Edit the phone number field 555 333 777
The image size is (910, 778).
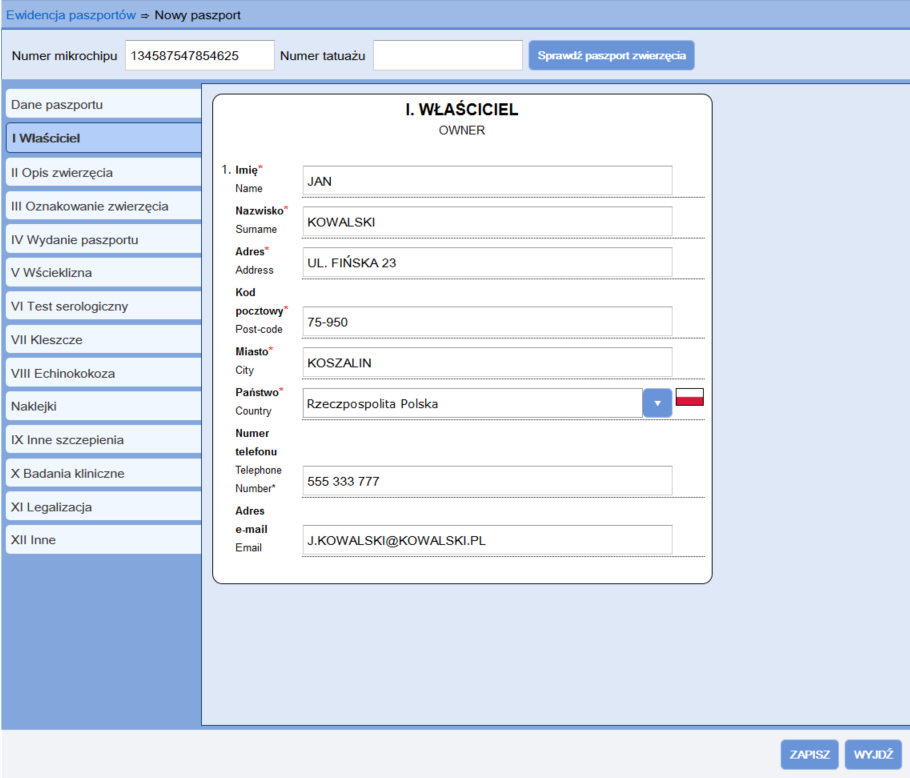488,481
